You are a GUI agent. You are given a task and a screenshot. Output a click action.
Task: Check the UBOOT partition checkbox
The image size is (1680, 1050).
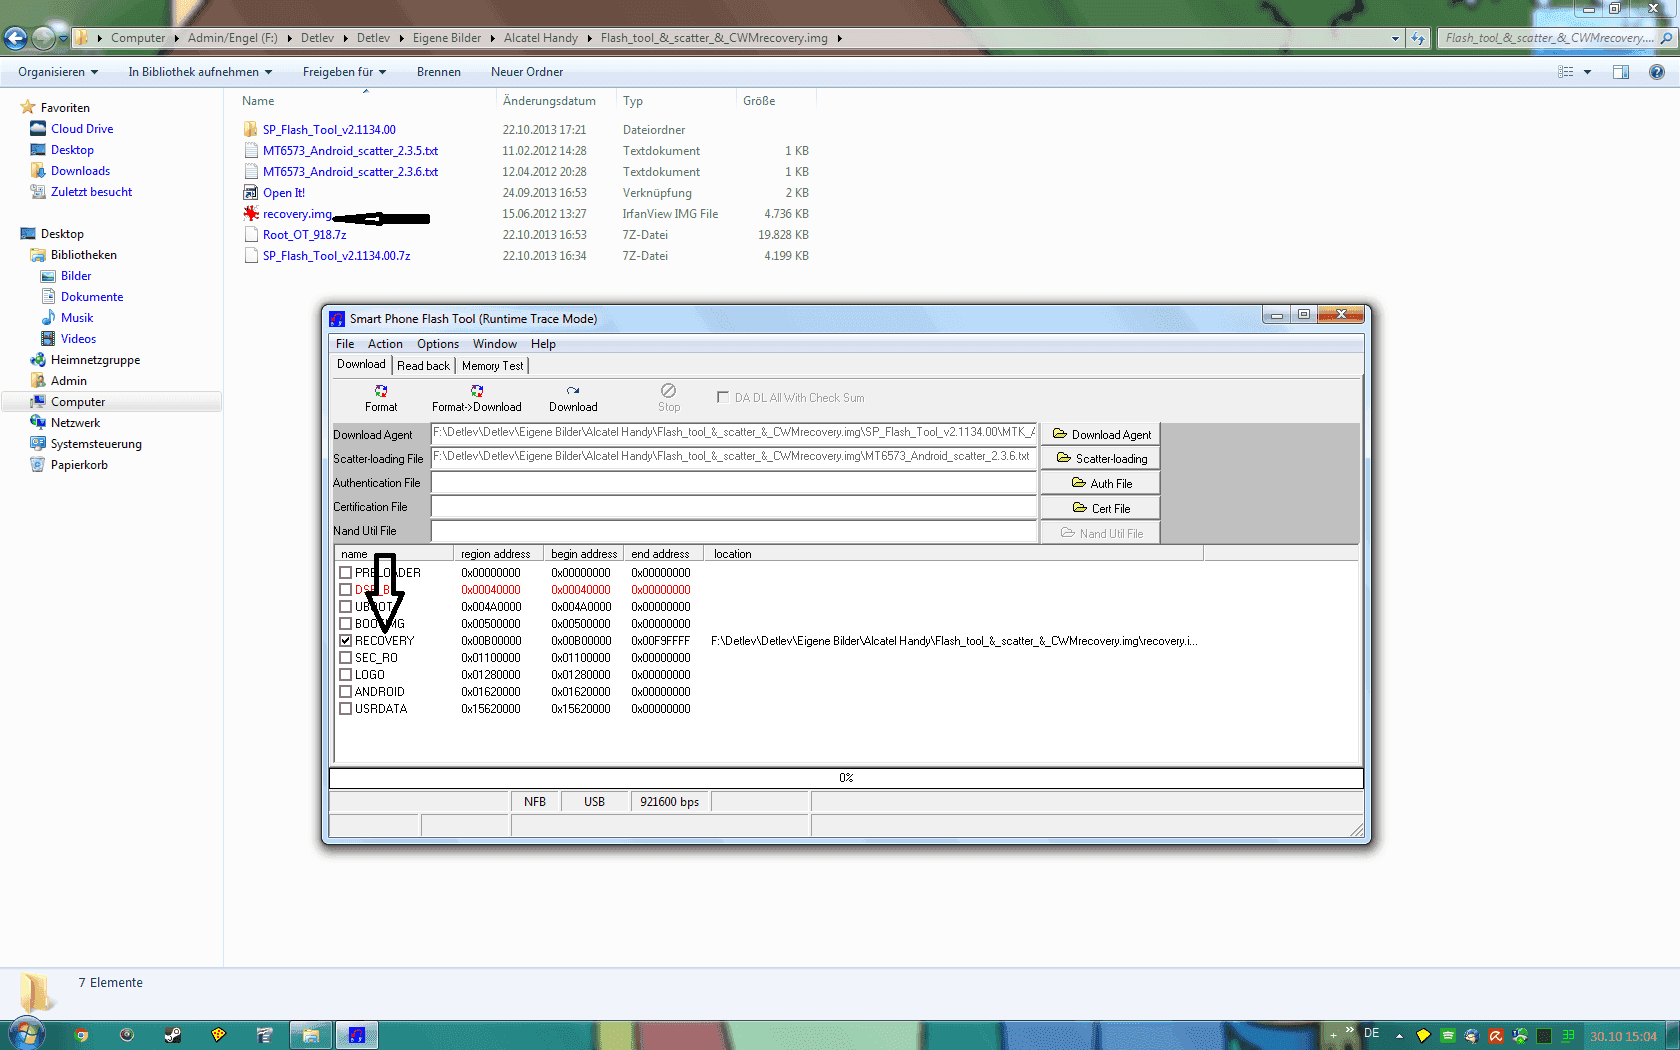[x=345, y=606]
